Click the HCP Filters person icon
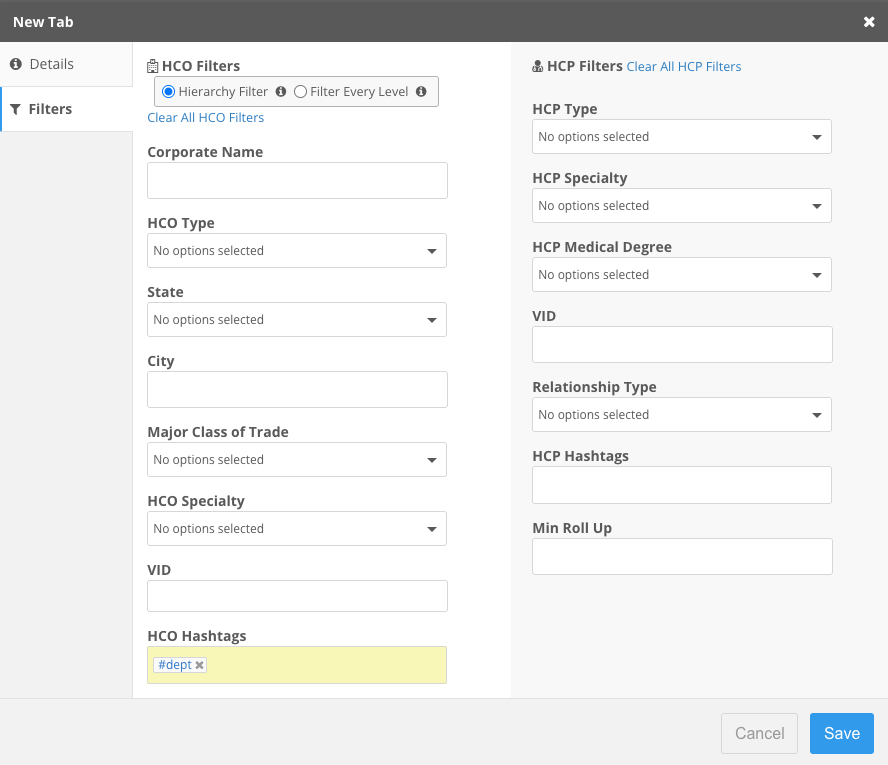Image resolution: width=888 pixels, height=765 pixels. pyautogui.click(x=538, y=67)
